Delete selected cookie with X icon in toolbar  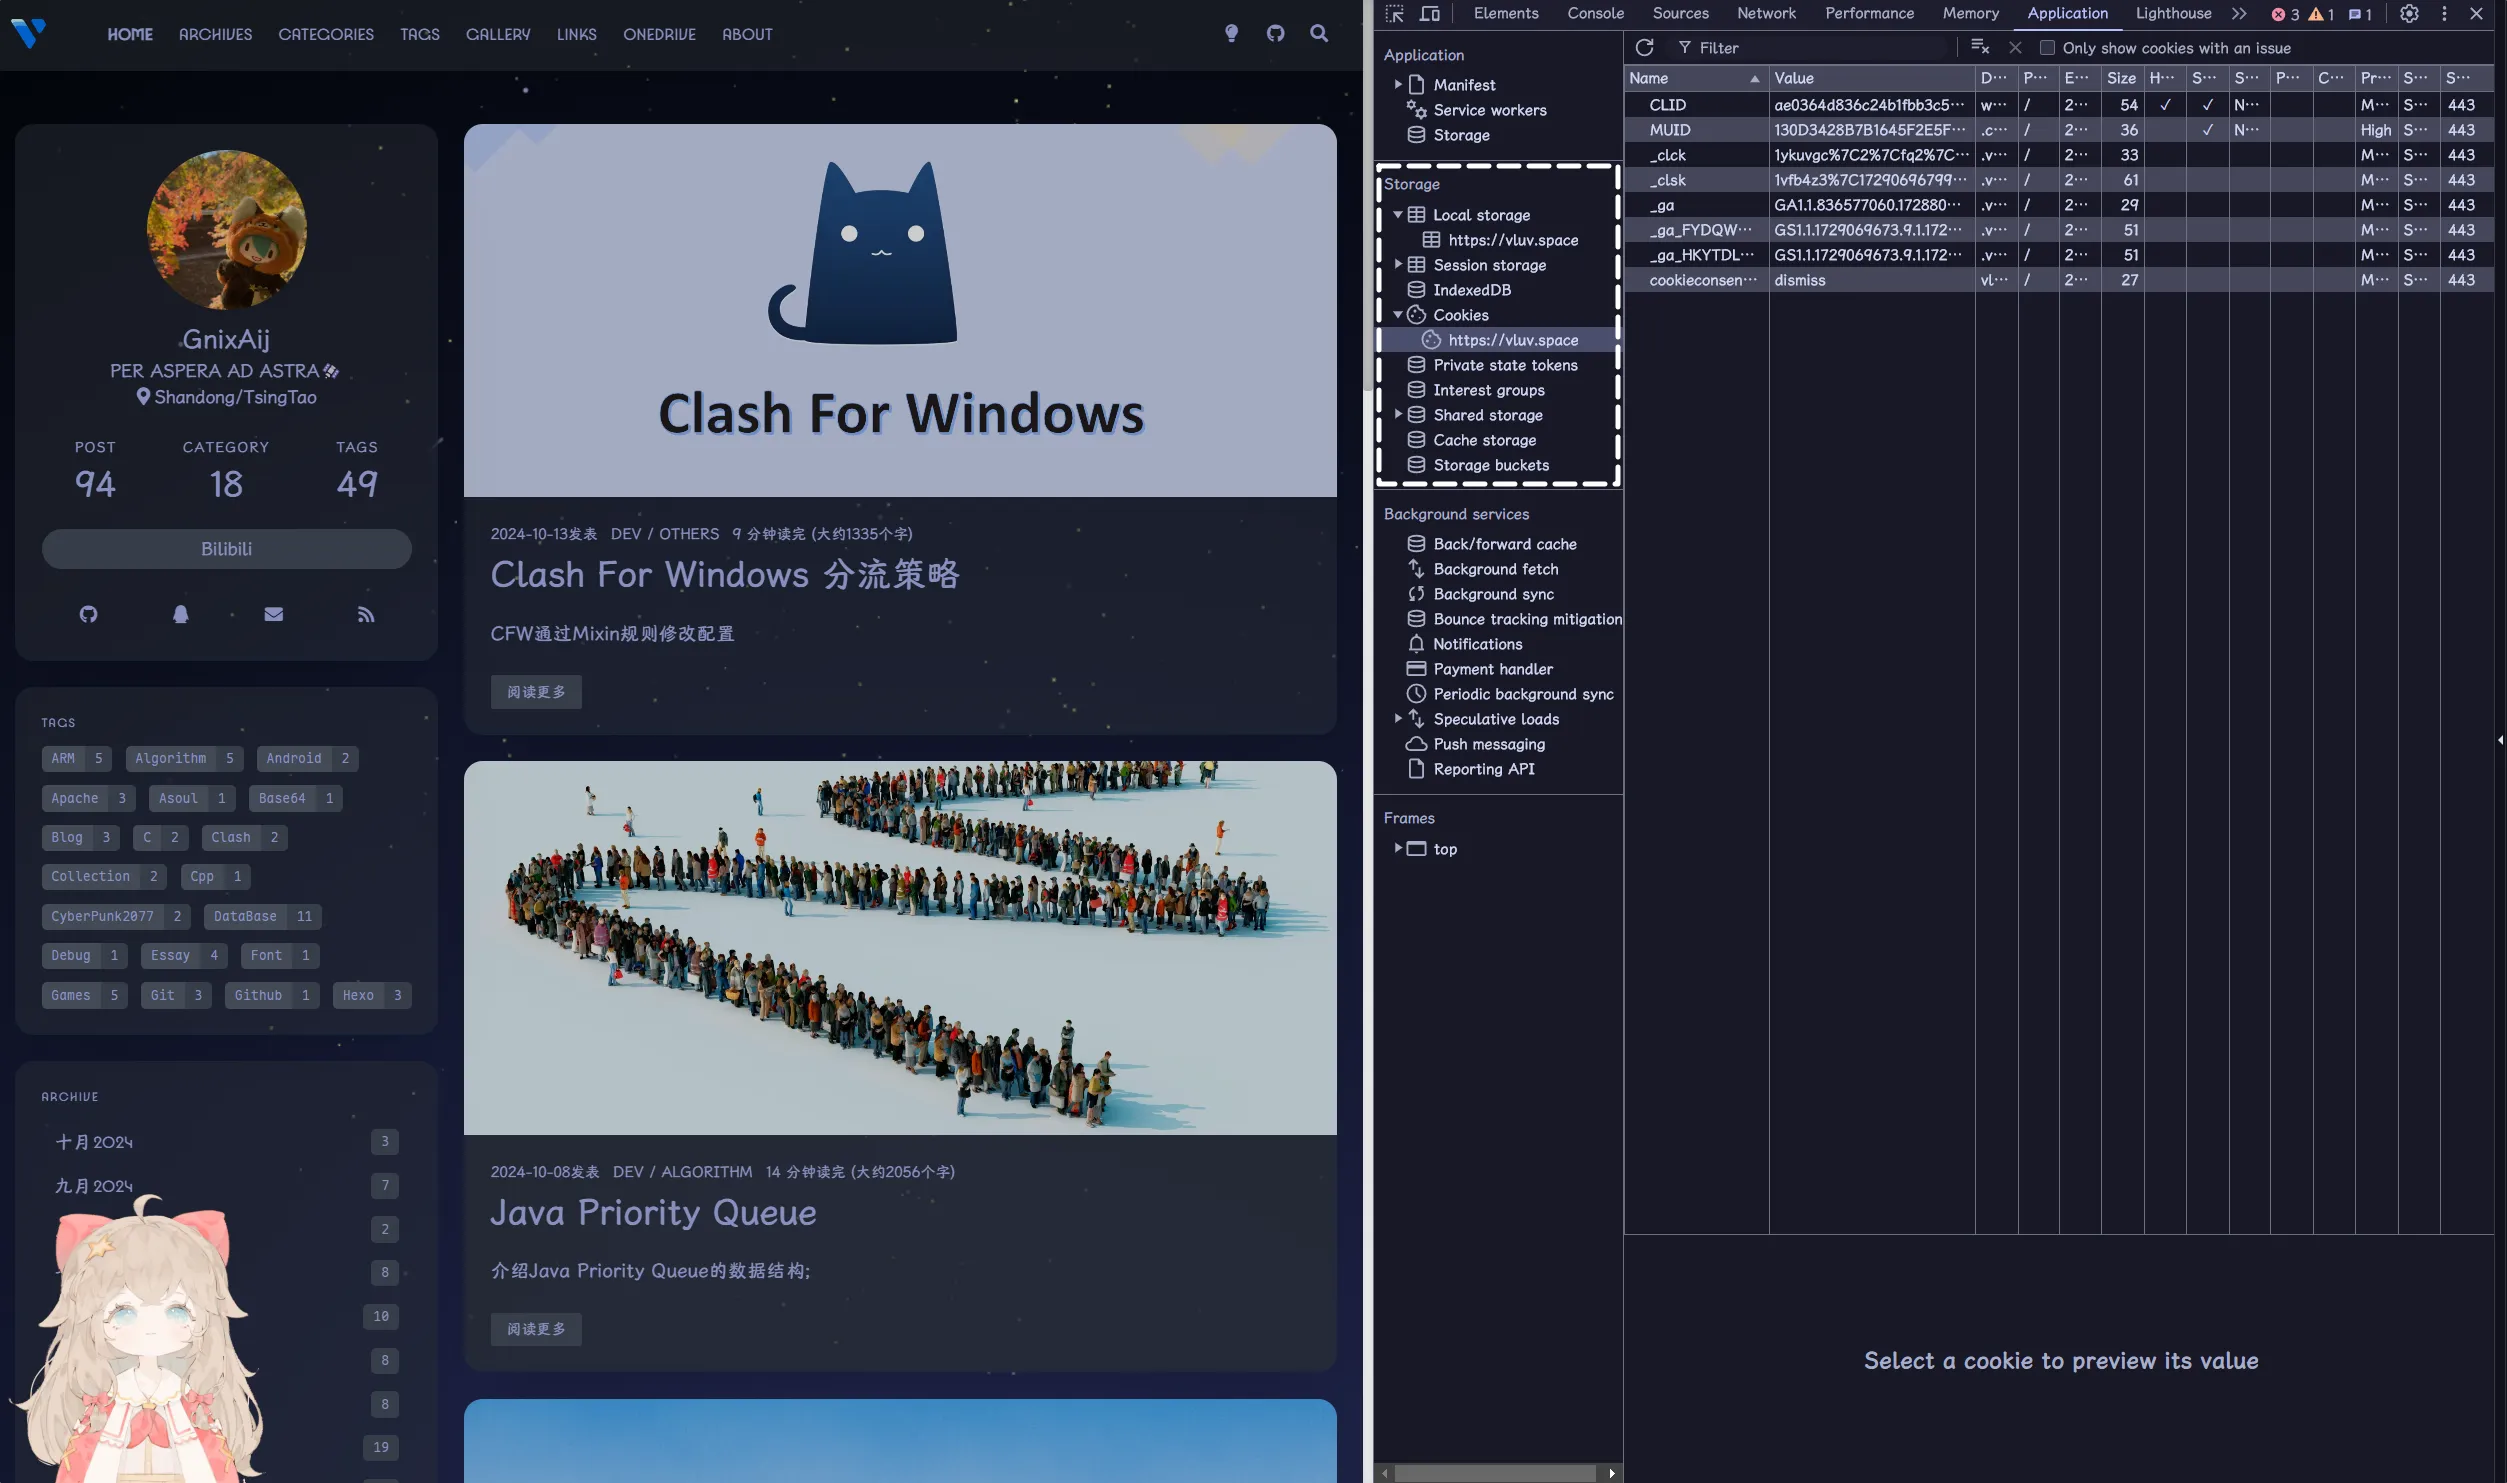[x=2015, y=48]
